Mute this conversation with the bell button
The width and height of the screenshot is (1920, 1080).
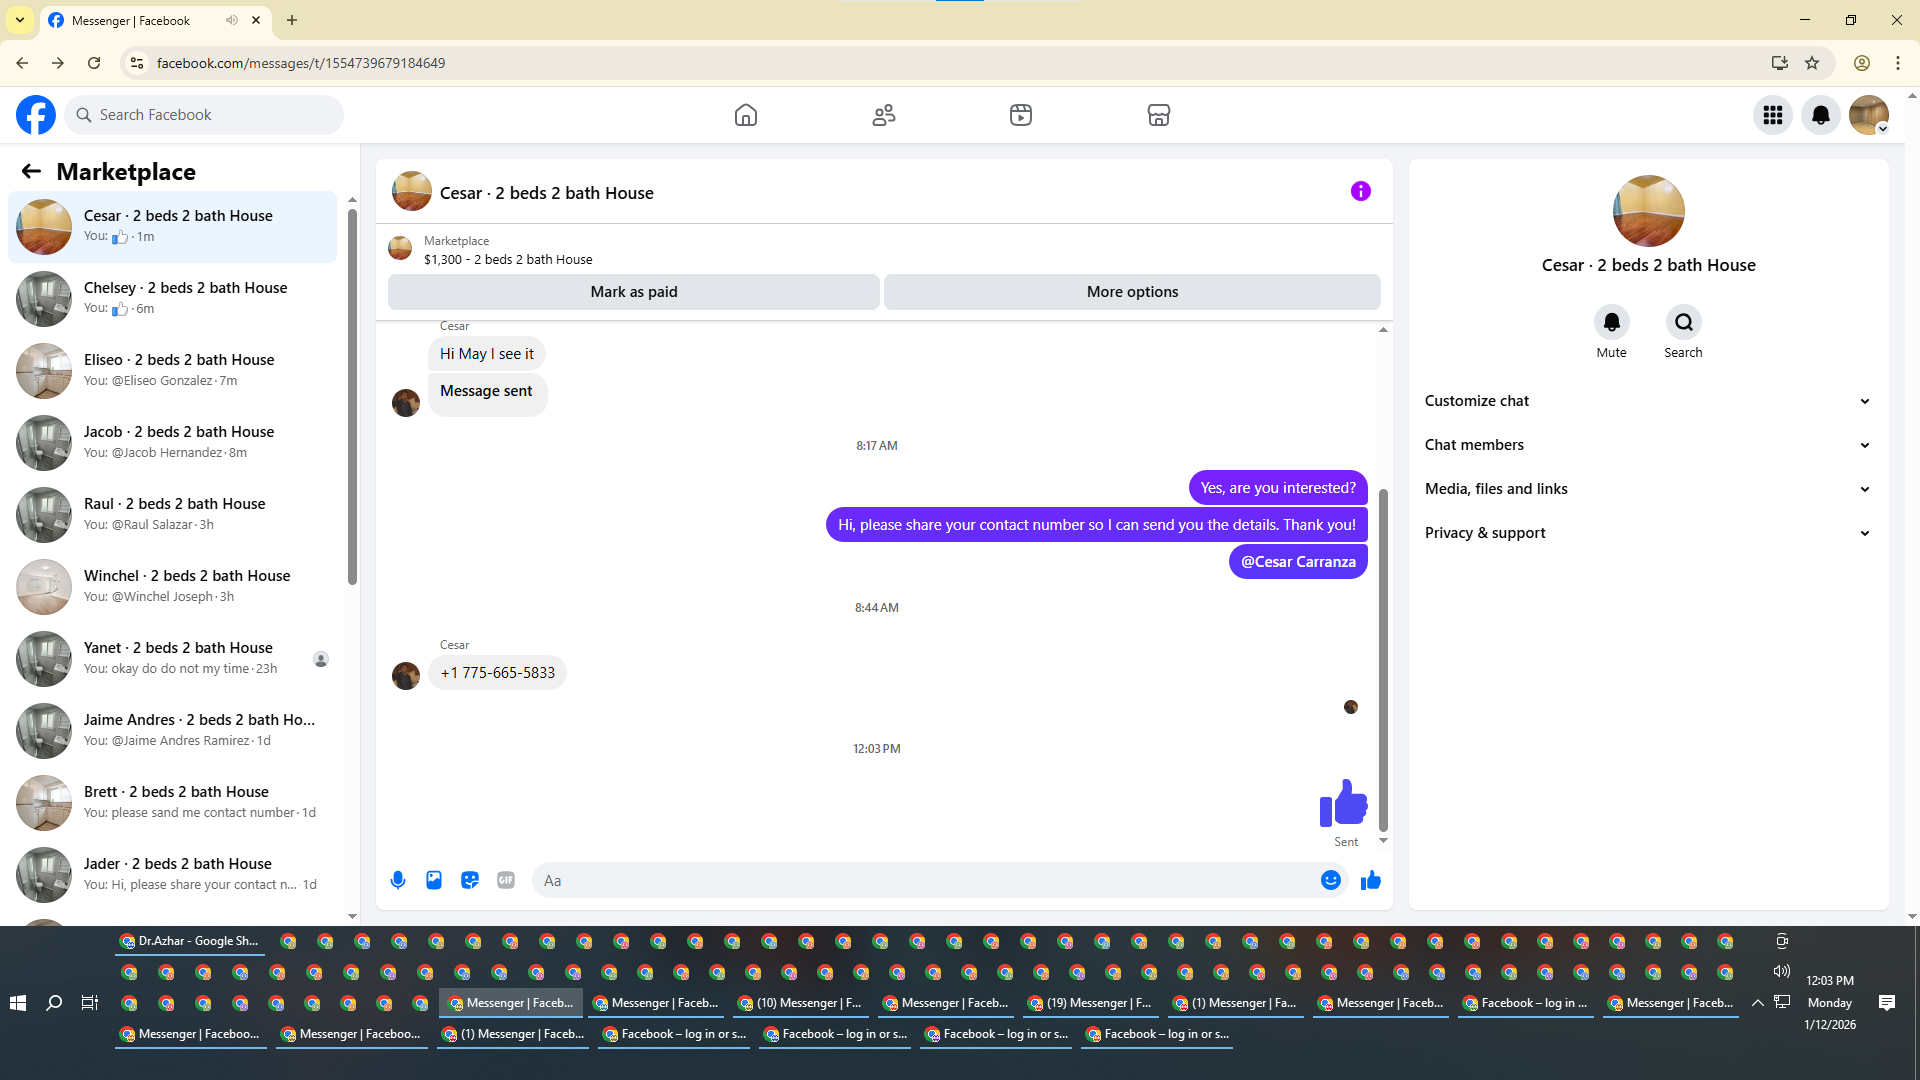[1611, 322]
